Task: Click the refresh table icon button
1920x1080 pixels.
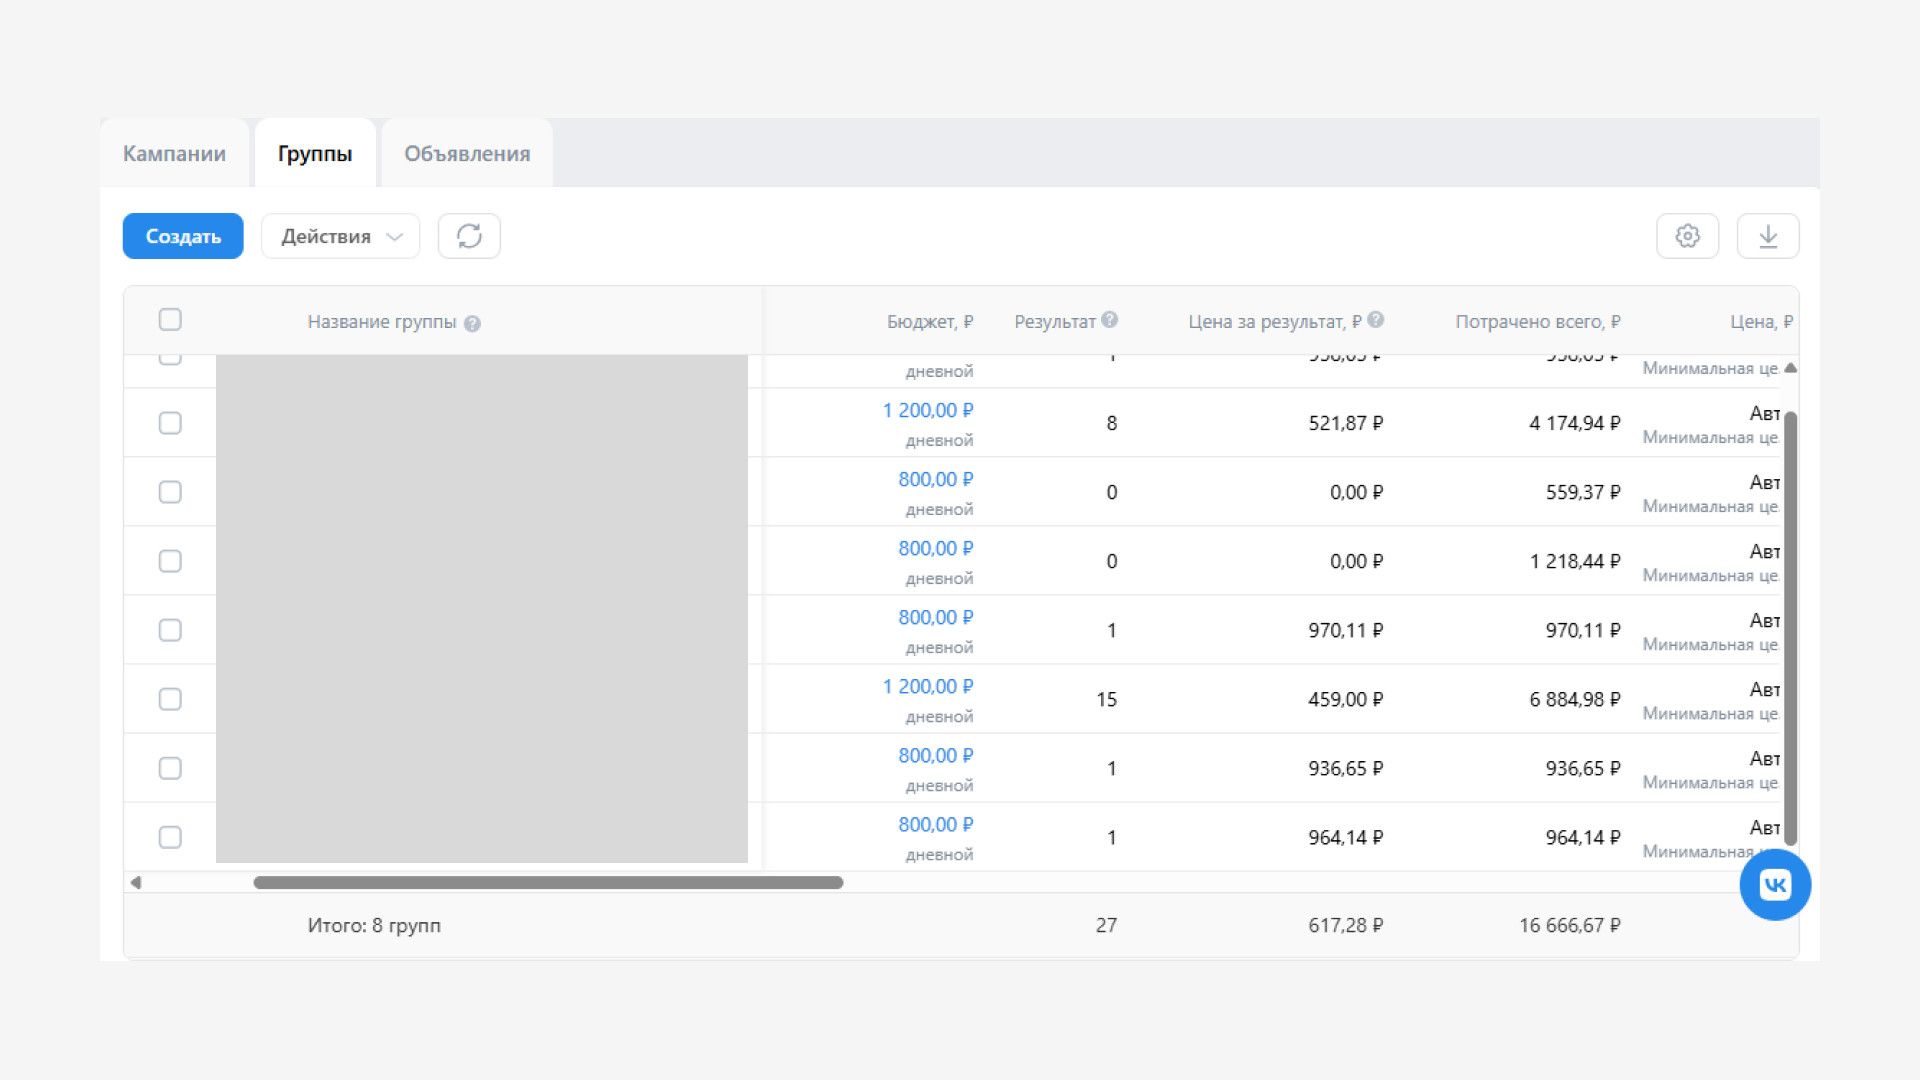Action: pos(469,236)
